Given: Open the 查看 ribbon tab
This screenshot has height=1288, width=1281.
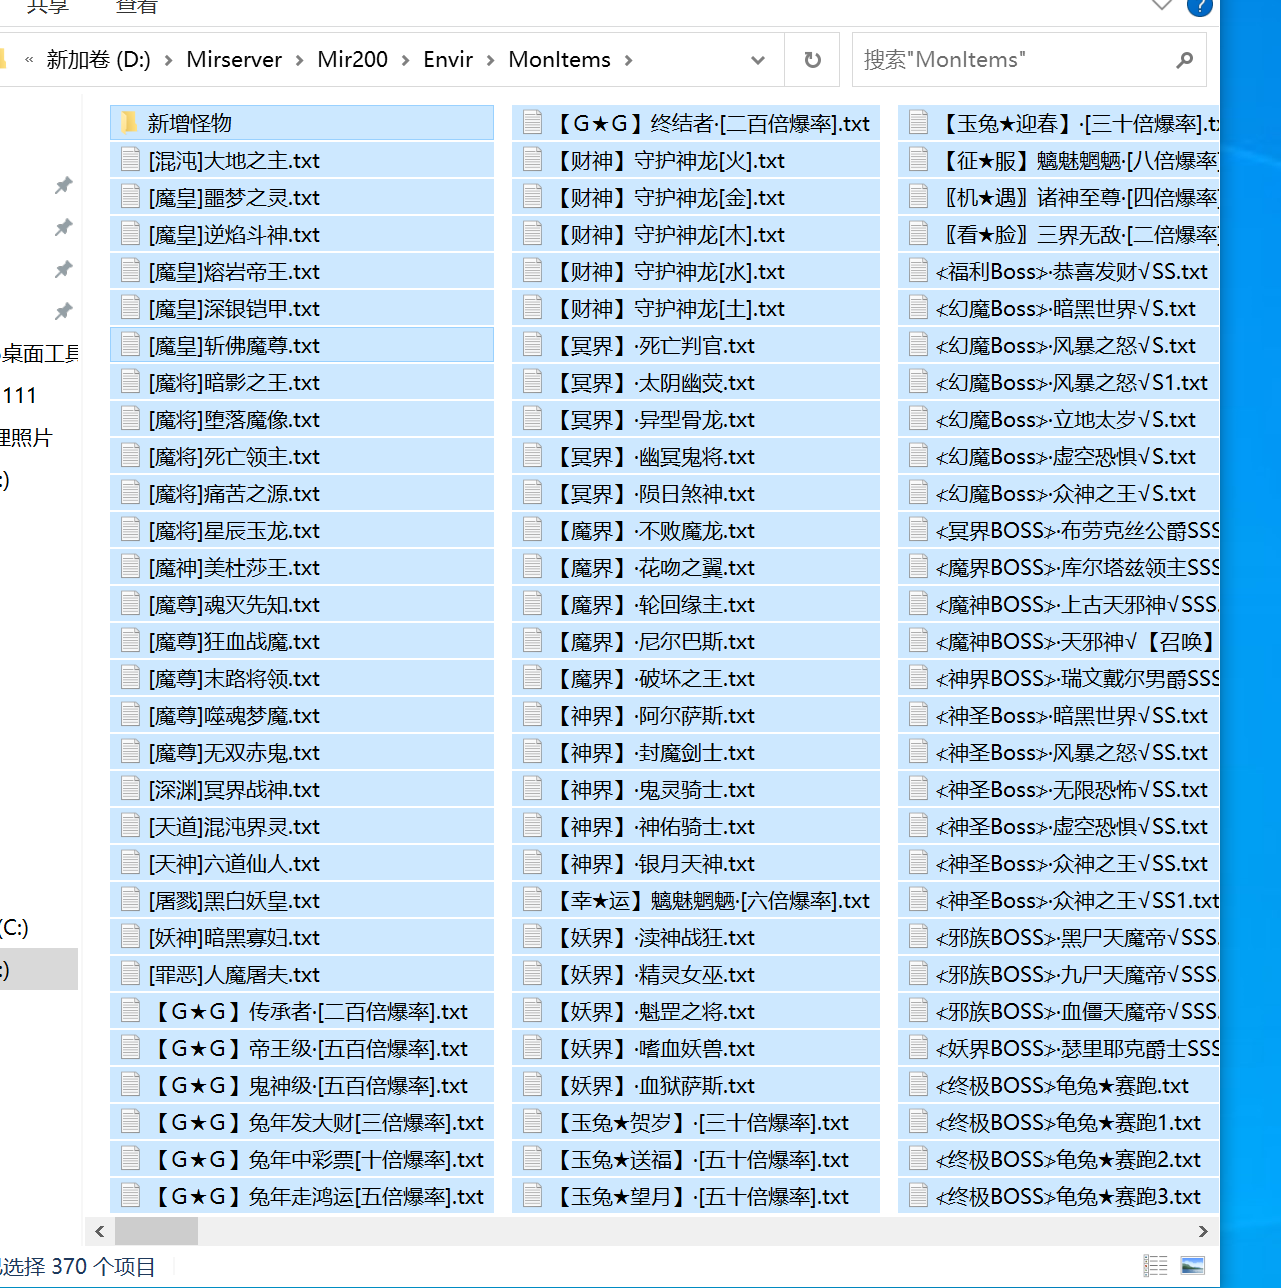Looking at the screenshot, I should pos(136,6).
